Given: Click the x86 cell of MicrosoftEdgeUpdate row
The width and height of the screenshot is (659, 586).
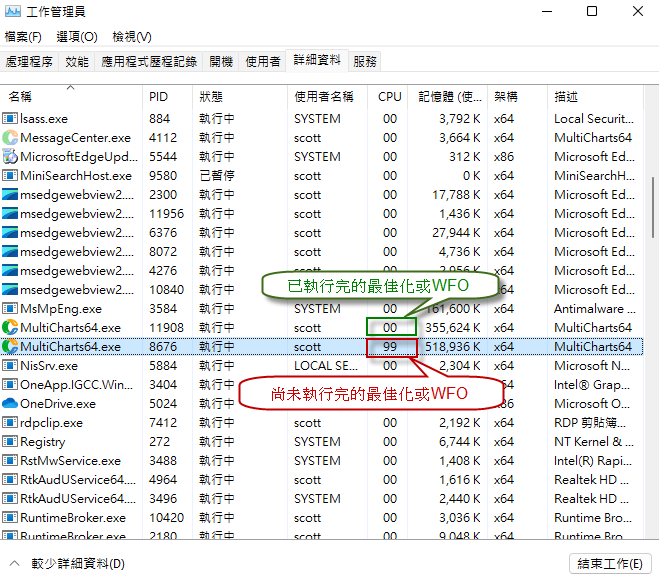Looking at the screenshot, I should pos(503,156).
